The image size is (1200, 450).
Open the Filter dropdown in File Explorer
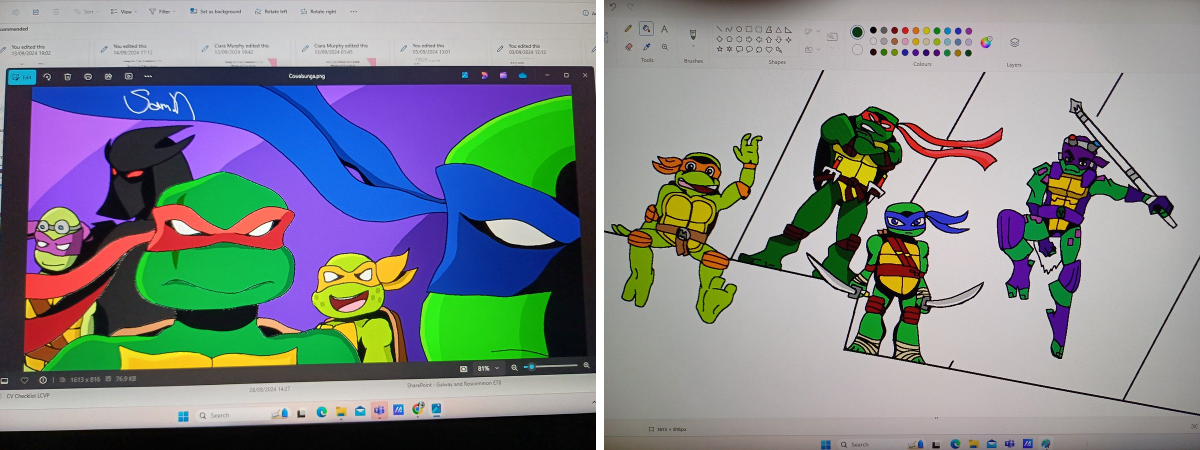pos(162,11)
